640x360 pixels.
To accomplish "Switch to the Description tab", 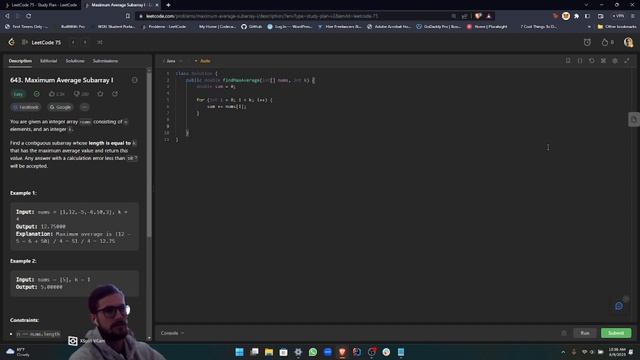I will (x=20, y=61).
